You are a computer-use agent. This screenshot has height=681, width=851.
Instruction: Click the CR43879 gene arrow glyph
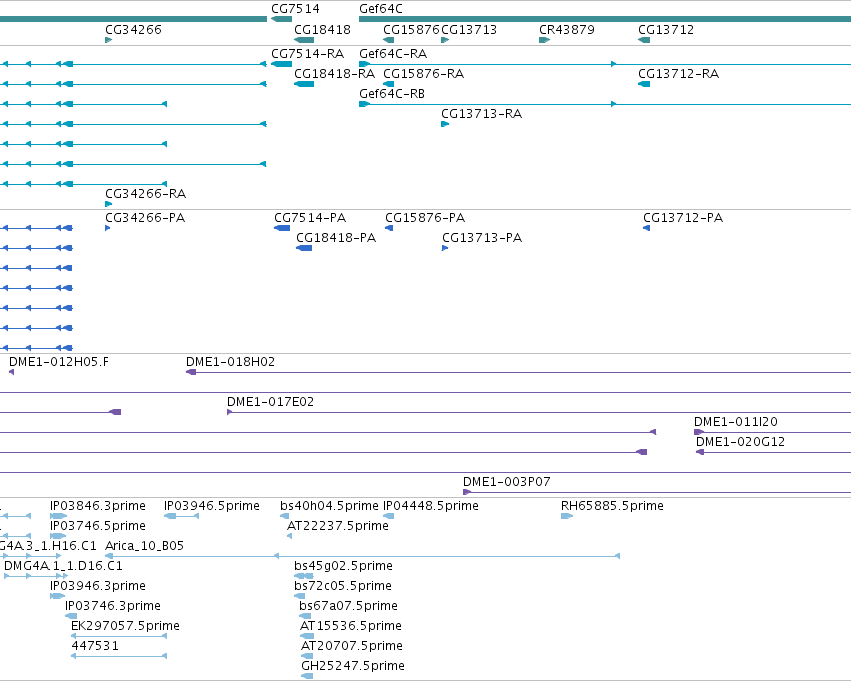coord(544,40)
